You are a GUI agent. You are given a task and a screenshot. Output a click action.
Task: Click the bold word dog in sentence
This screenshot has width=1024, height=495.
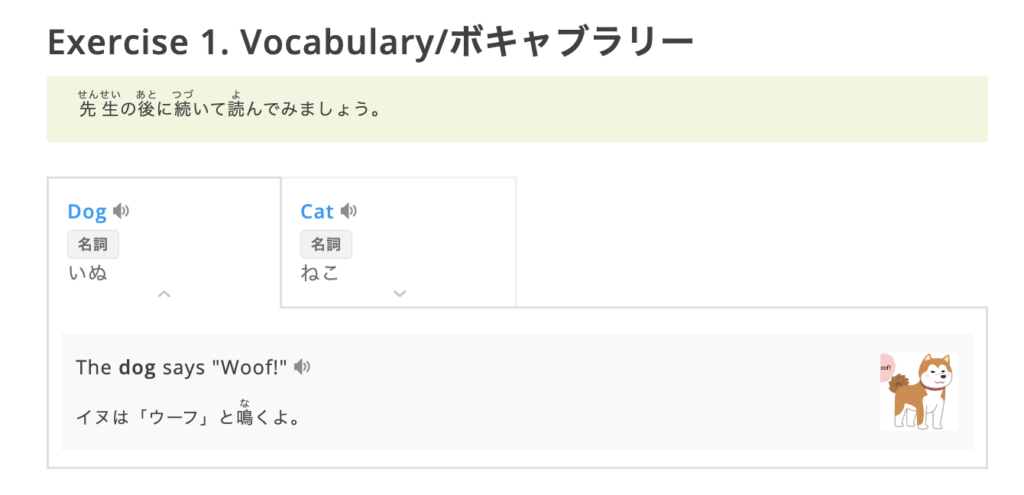(x=137, y=367)
